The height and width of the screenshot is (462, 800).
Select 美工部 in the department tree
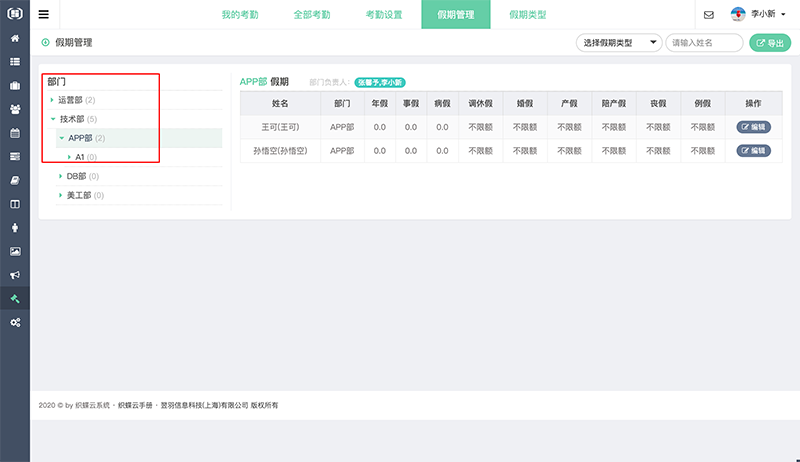coord(79,195)
